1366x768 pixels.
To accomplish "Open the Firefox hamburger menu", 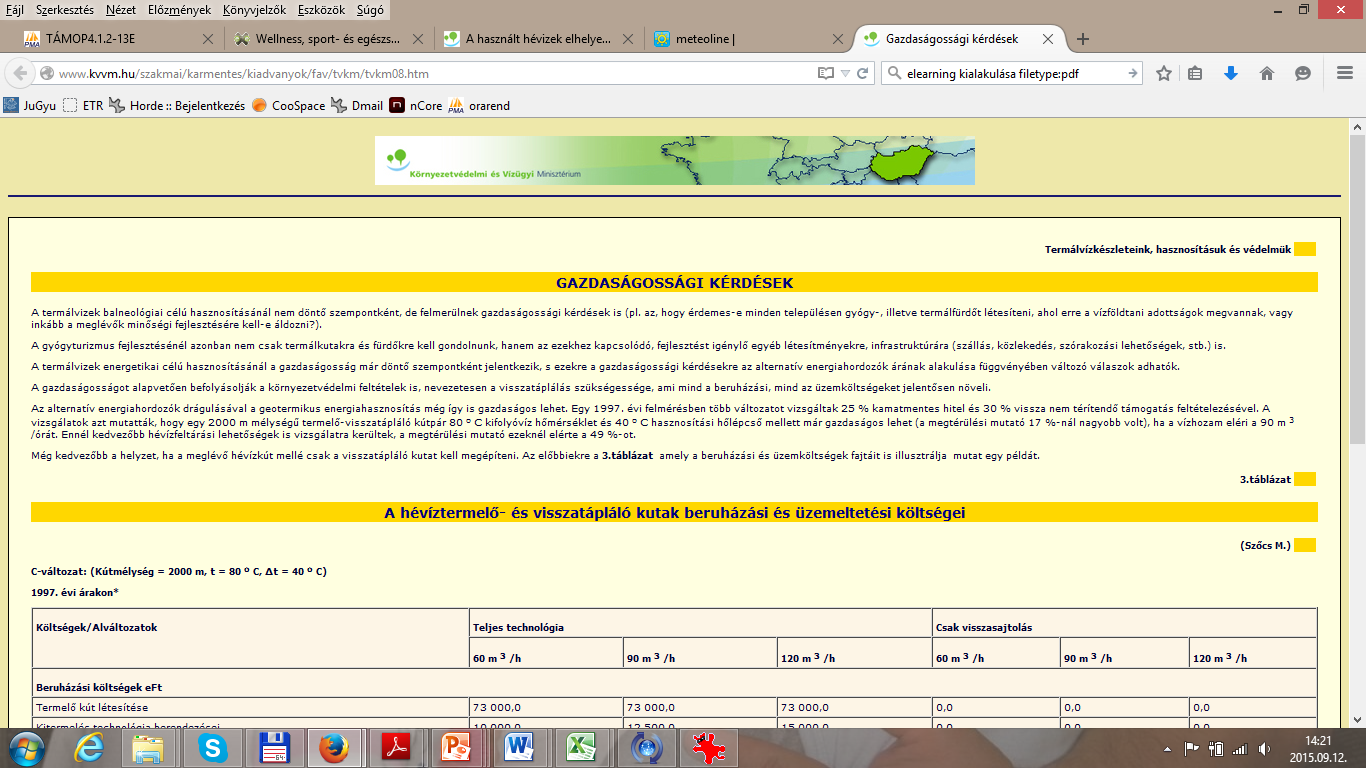I will pos(1345,73).
